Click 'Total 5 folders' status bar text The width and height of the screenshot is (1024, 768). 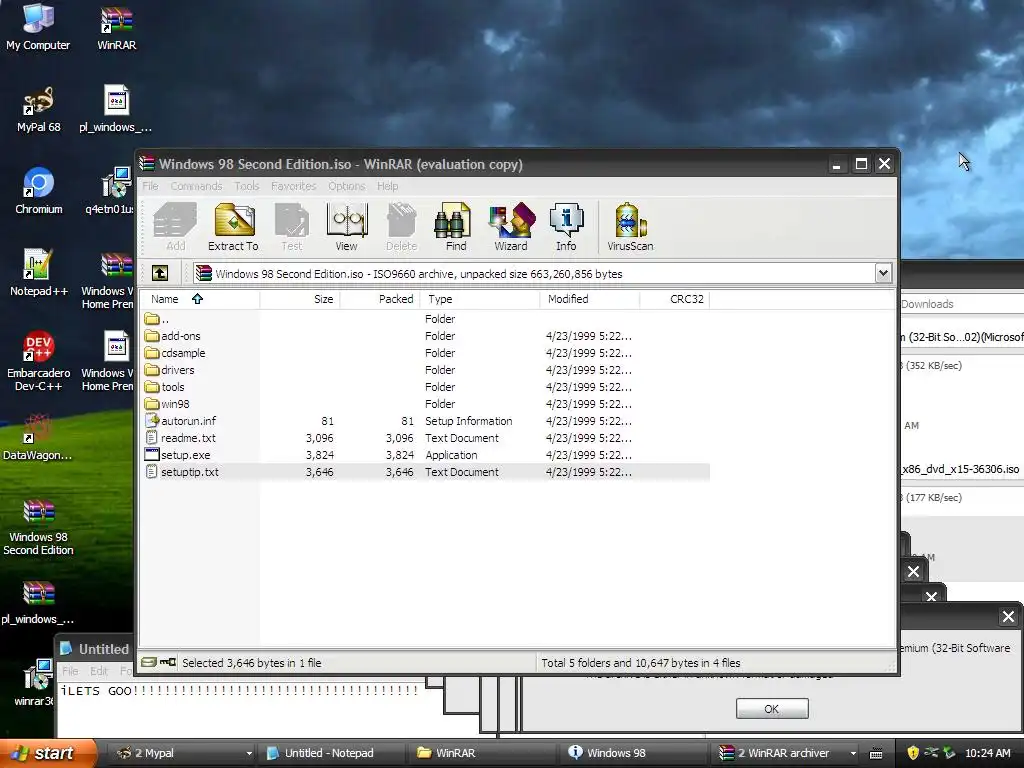(x=641, y=663)
